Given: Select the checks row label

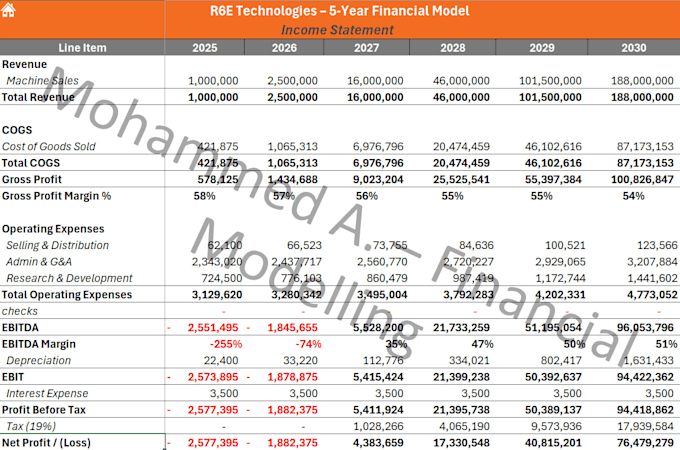Looking at the screenshot, I should (20, 311).
